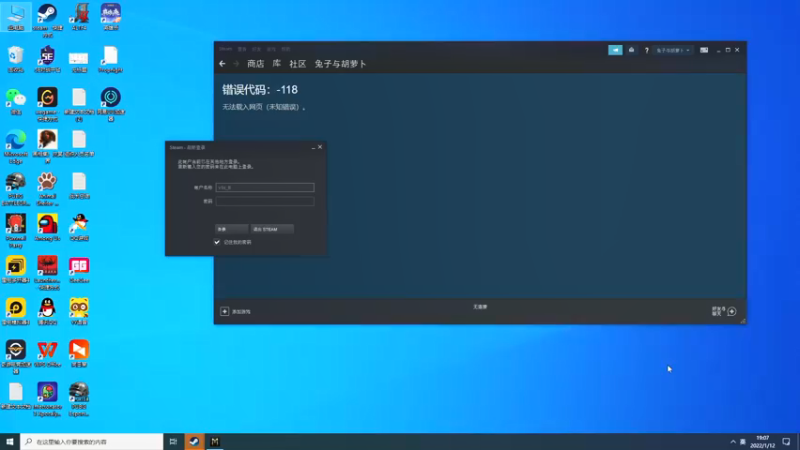Image resolution: width=800 pixels, height=450 pixels.
Task: Go back using Steam's back arrow
Action: tap(222, 64)
